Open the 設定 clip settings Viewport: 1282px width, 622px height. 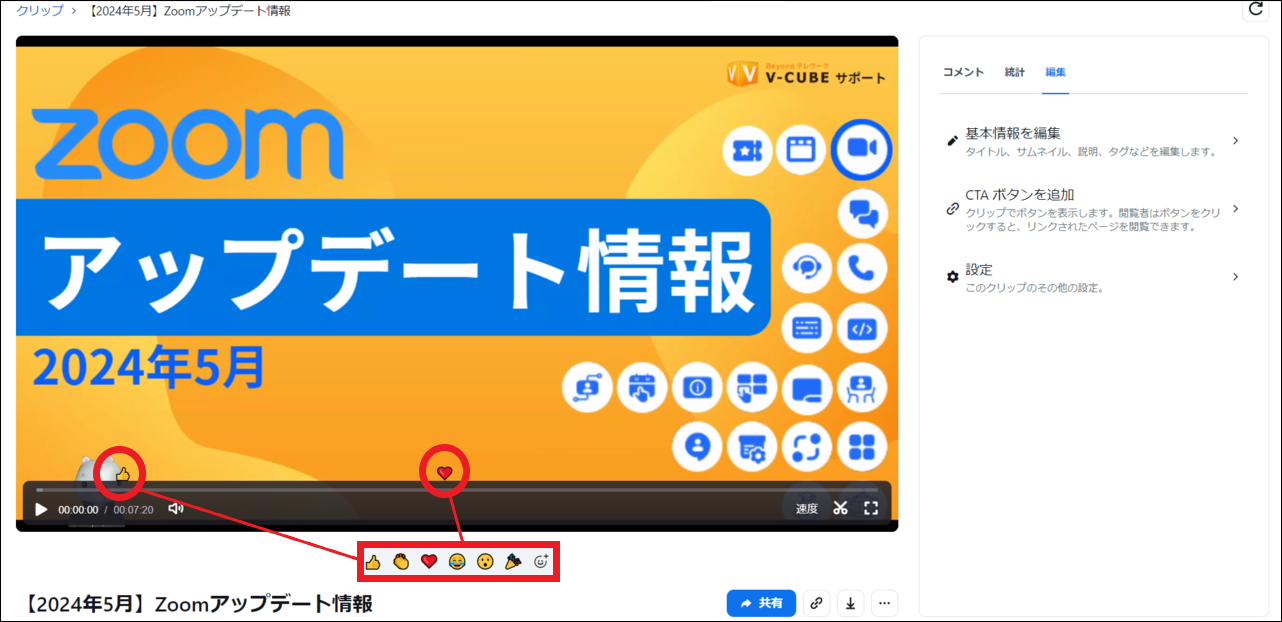coord(1093,278)
